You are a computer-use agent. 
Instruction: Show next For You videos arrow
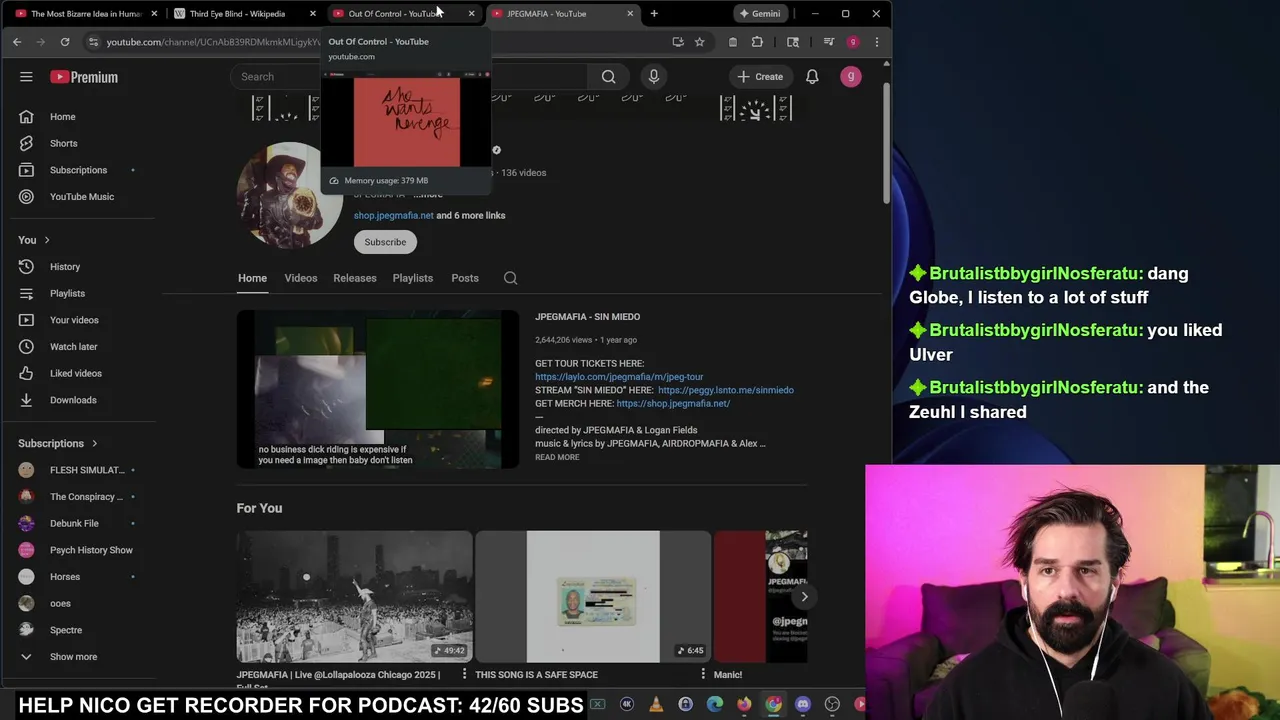coord(804,597)
